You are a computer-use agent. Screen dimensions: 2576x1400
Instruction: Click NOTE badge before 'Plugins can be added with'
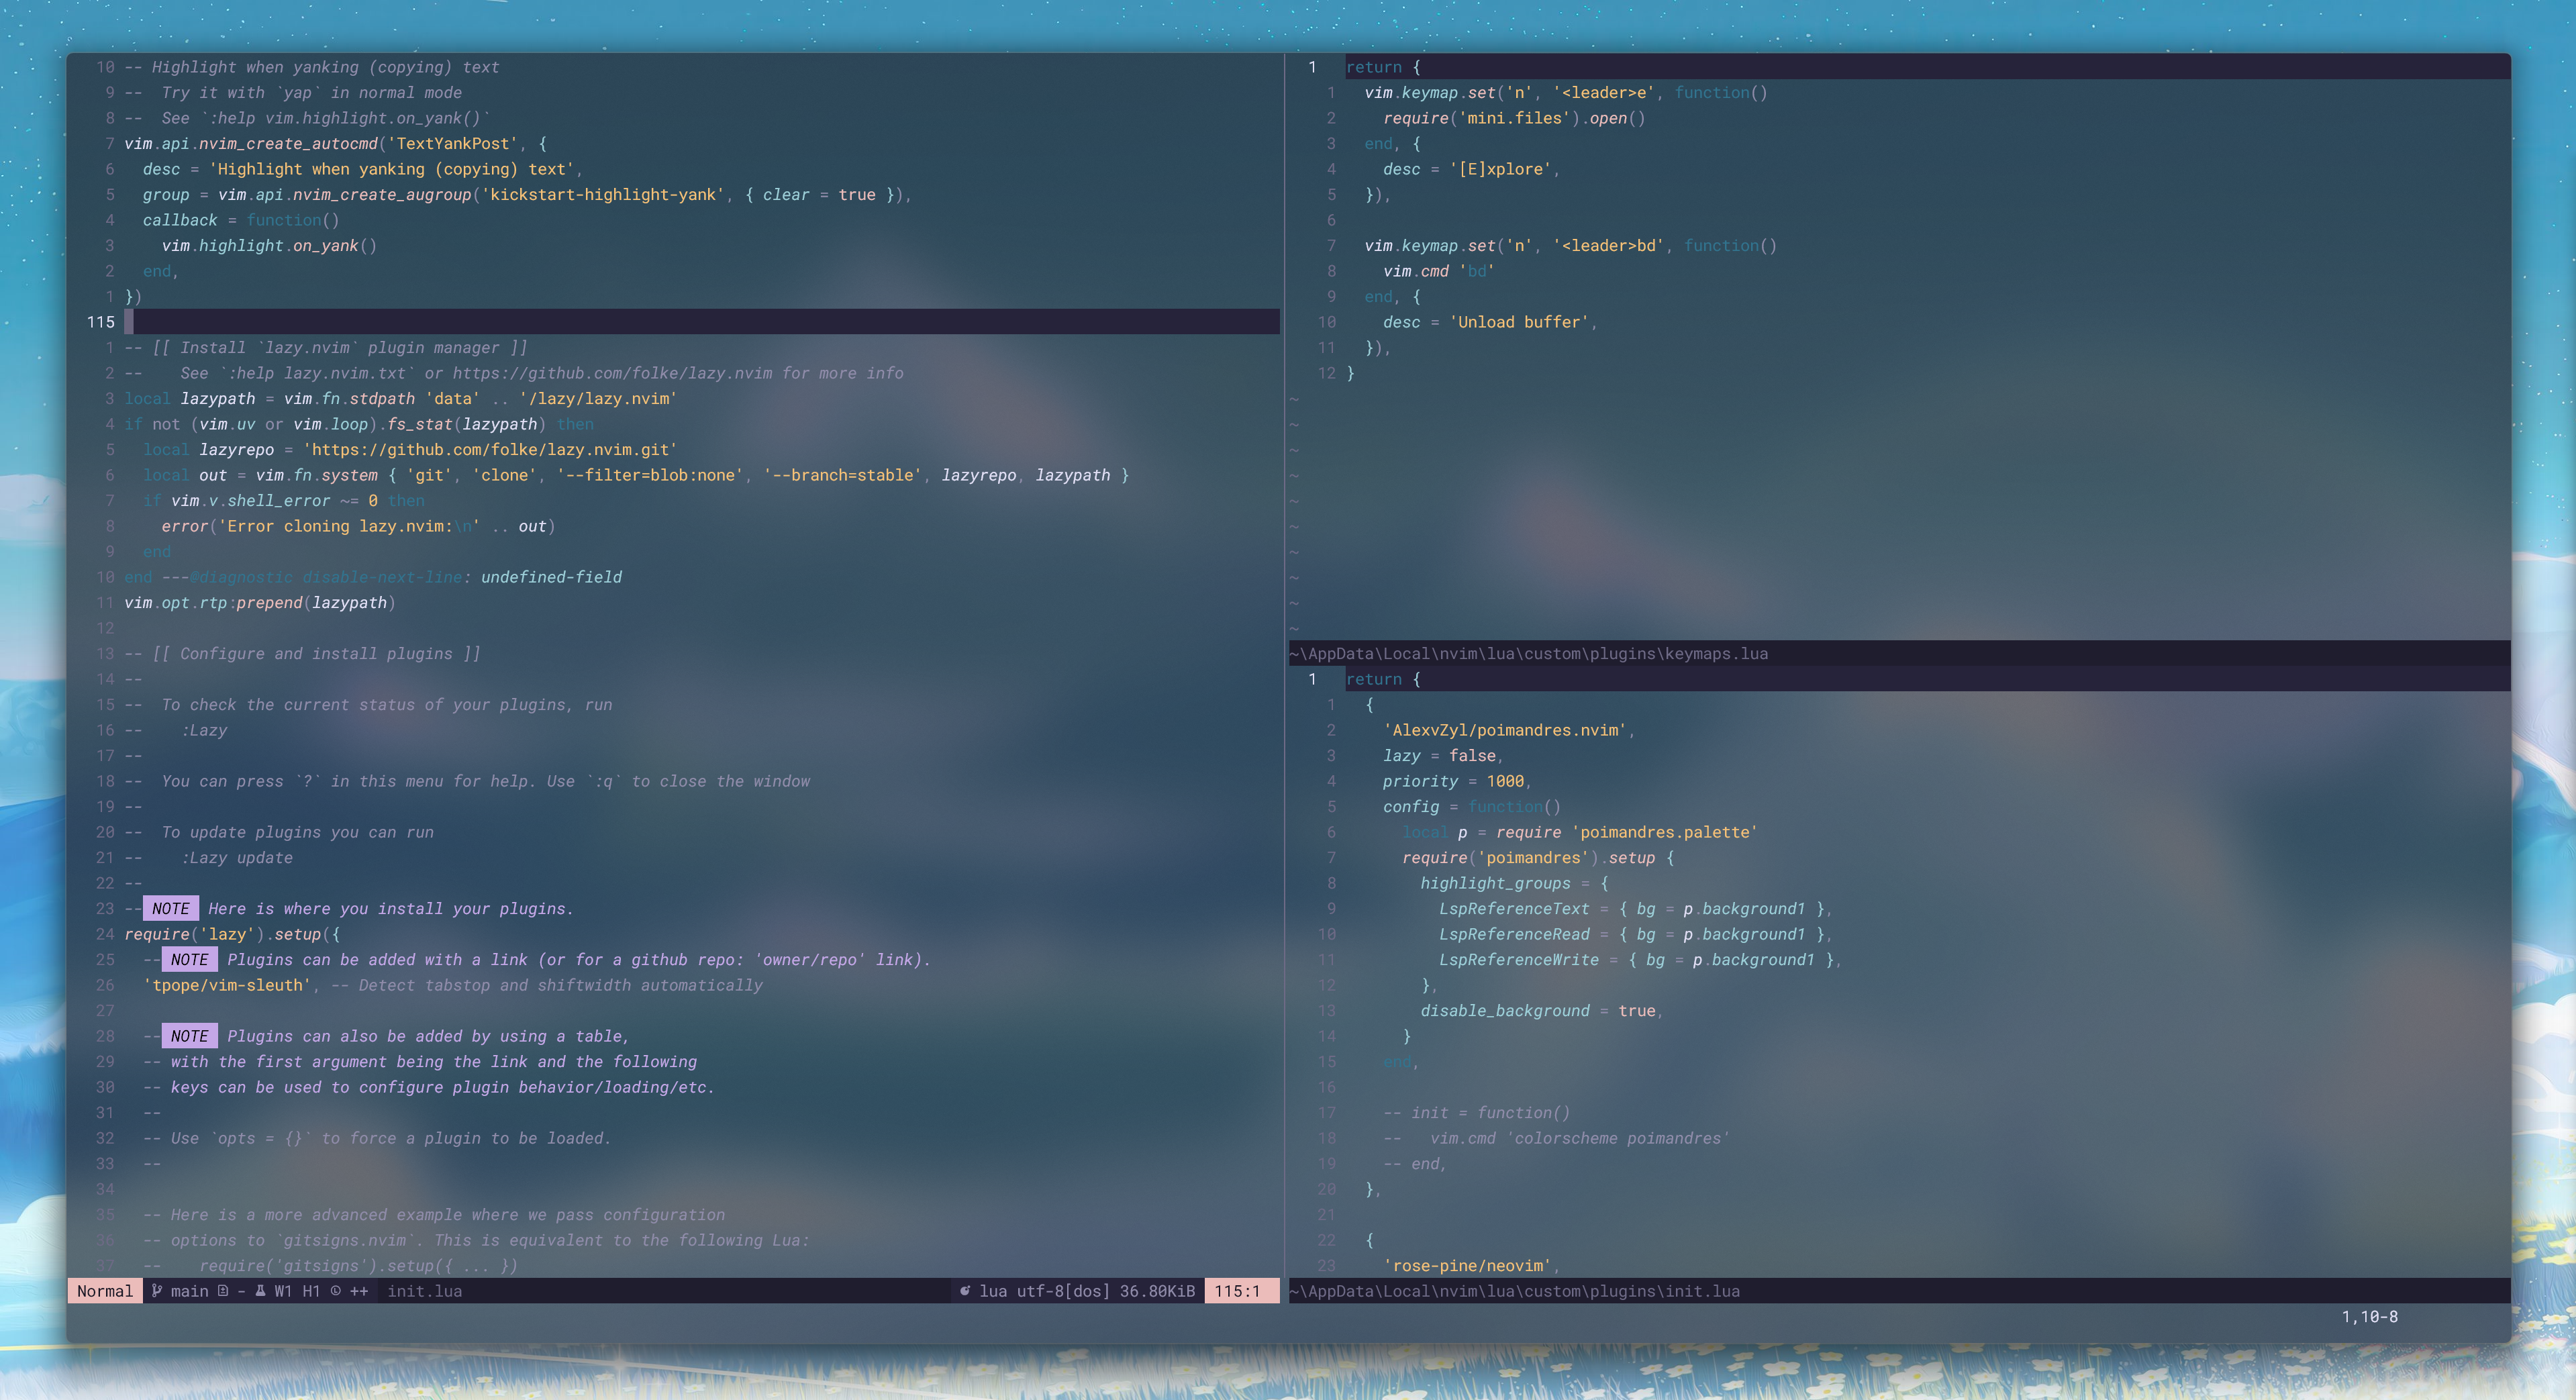(190, 960)
